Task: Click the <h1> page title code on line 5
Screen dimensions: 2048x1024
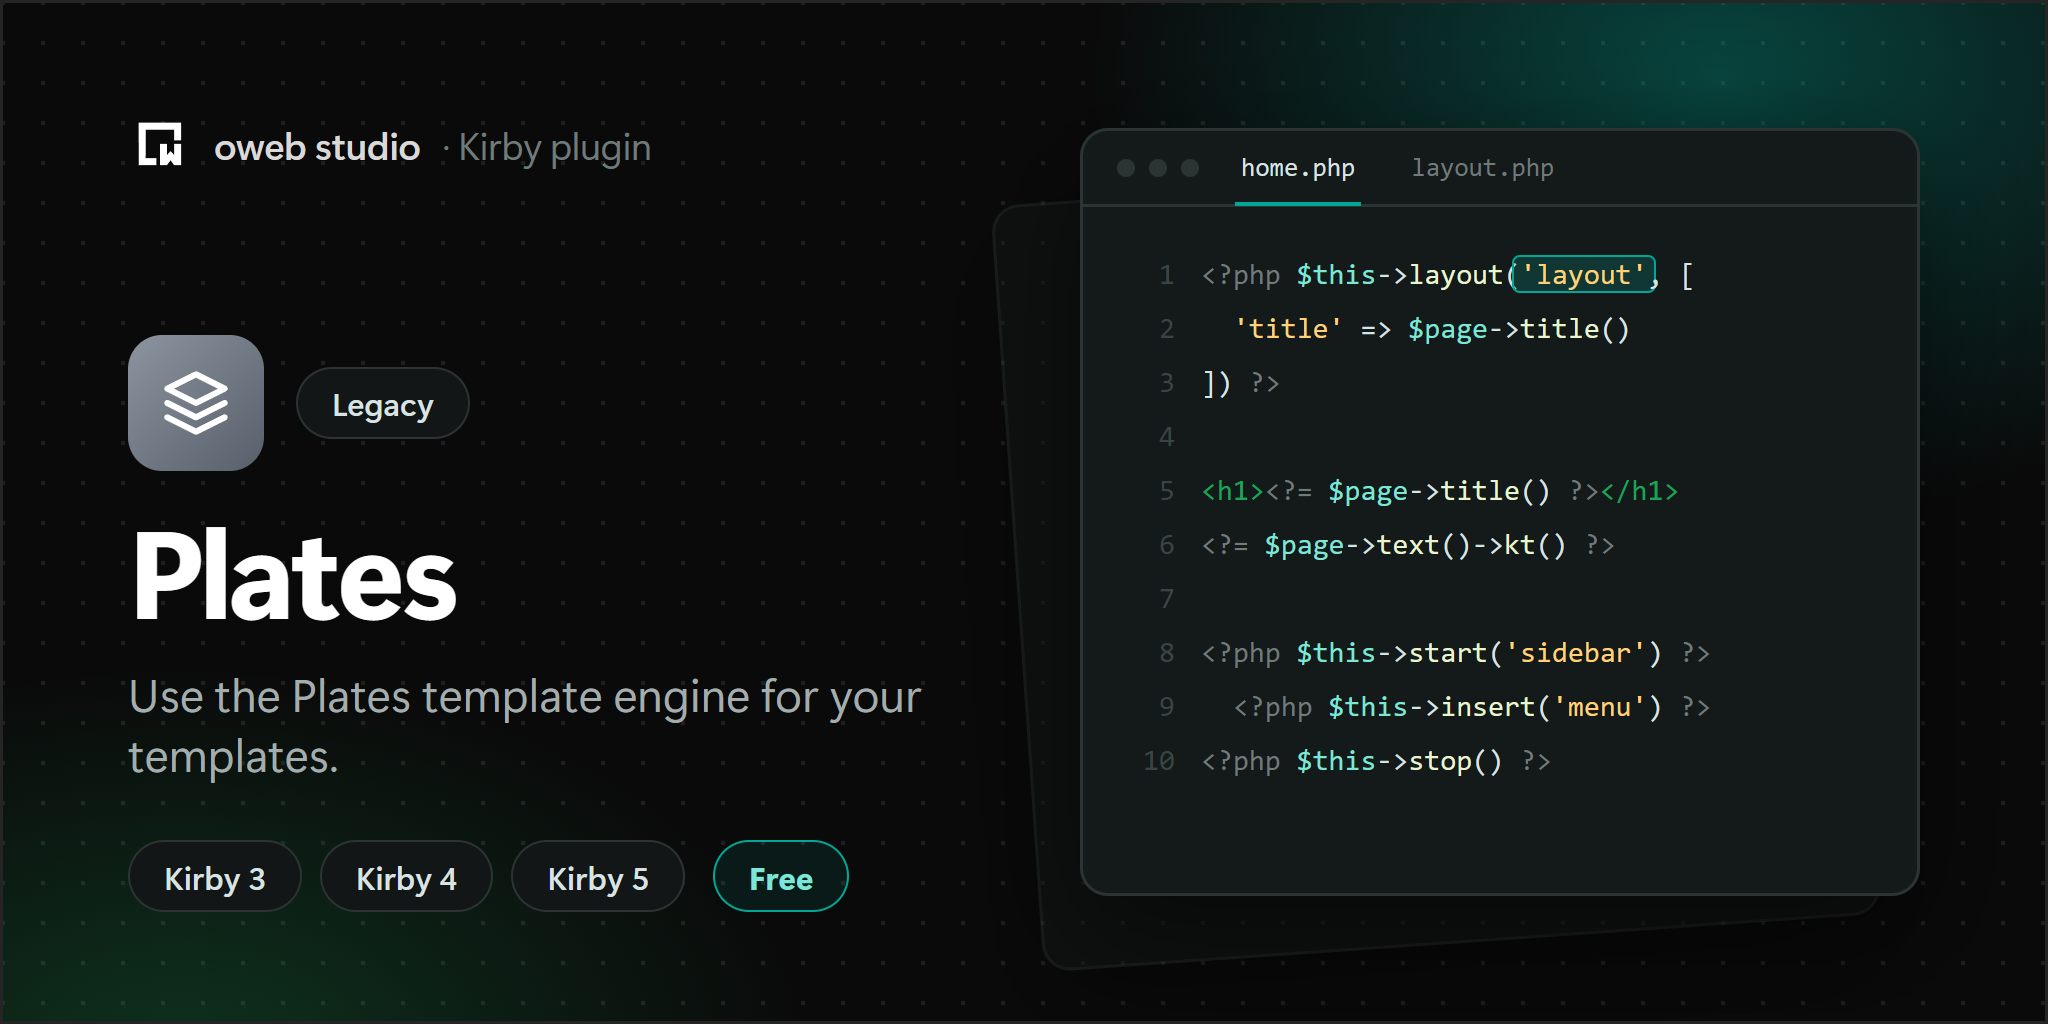Action: (1439, 491)
